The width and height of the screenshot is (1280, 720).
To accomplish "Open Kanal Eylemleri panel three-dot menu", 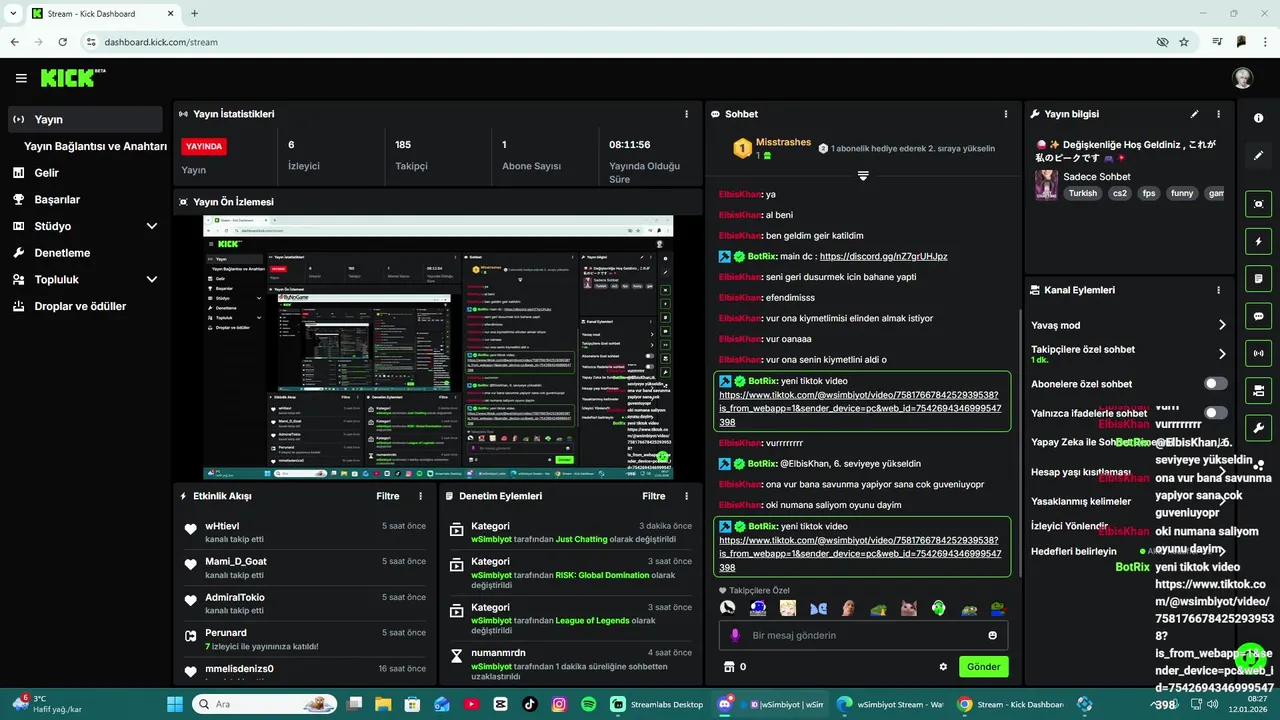I will pyautogui.click(x=1218, y=290).
